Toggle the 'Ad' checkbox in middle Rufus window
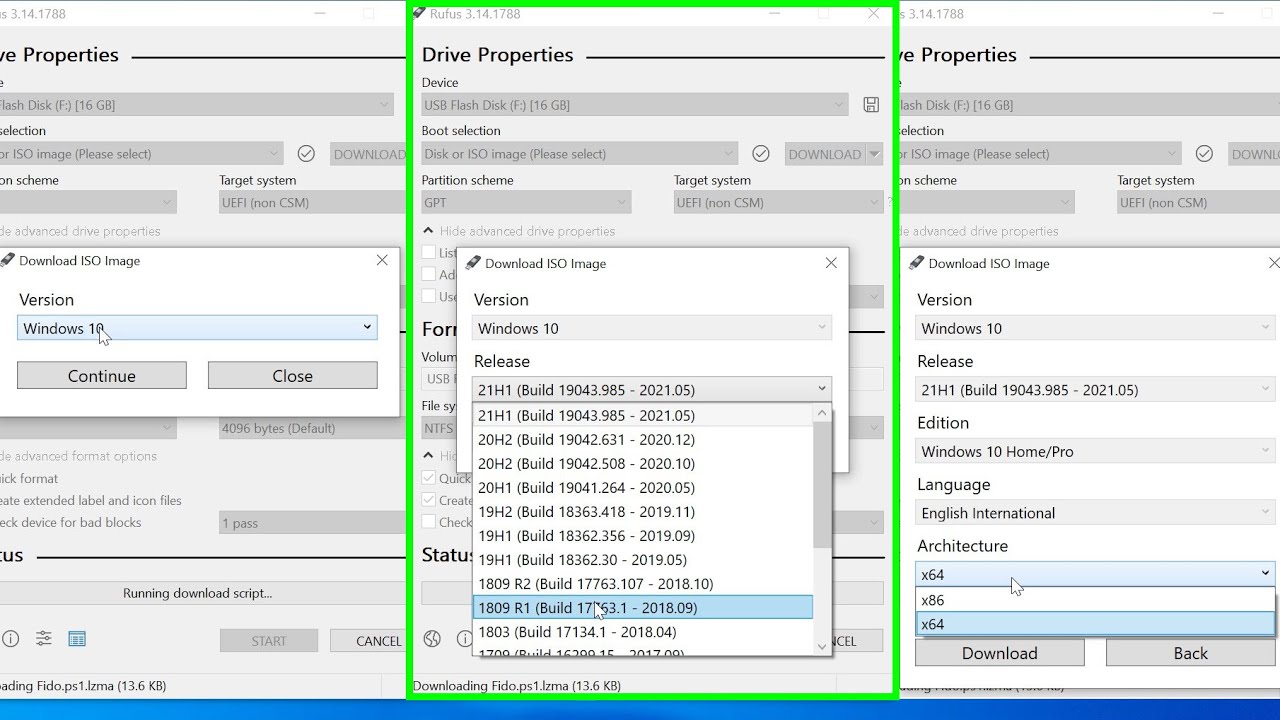The width and height of the screenshot is (1280, 720). point(429,274)
